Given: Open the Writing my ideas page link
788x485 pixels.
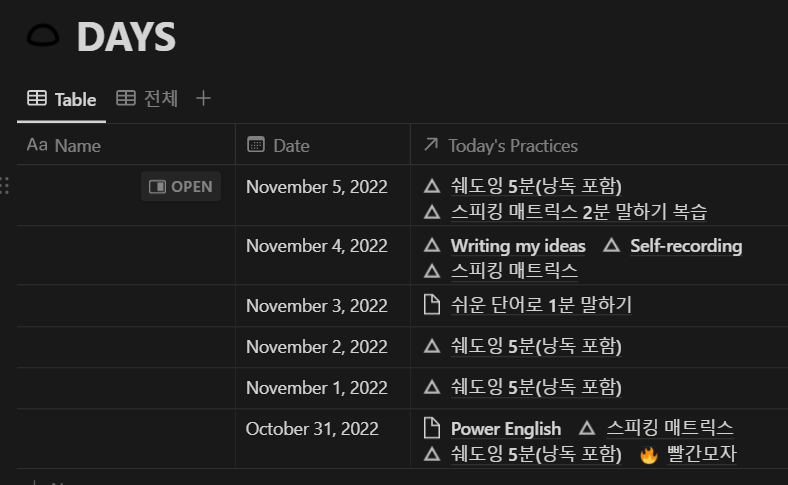Looking at the screenshot, I should pos(518,246).
